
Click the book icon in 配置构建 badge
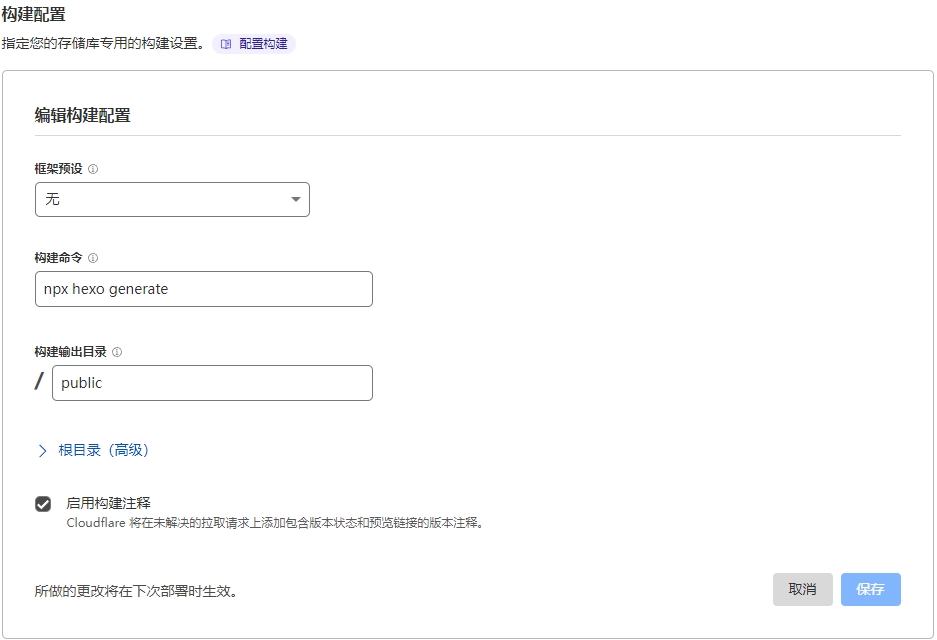point(226,44)
